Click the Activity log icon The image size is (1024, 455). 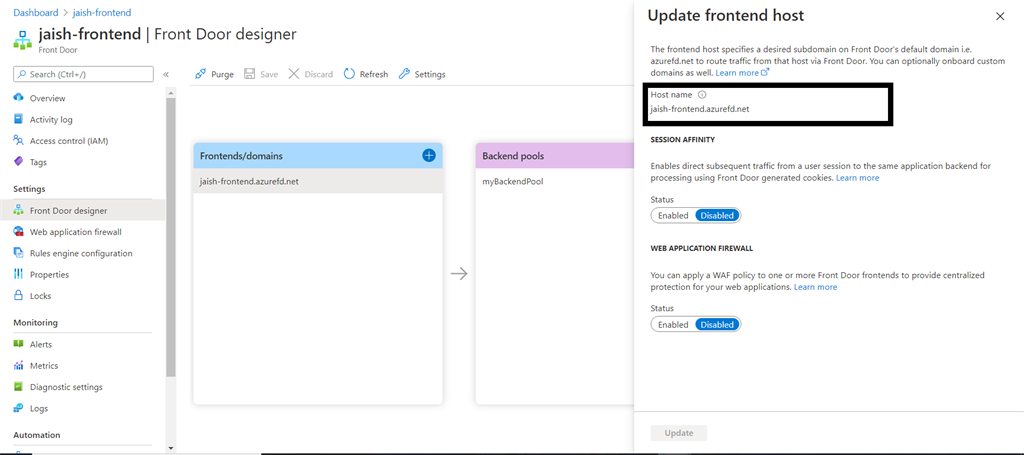click(18, 119)
